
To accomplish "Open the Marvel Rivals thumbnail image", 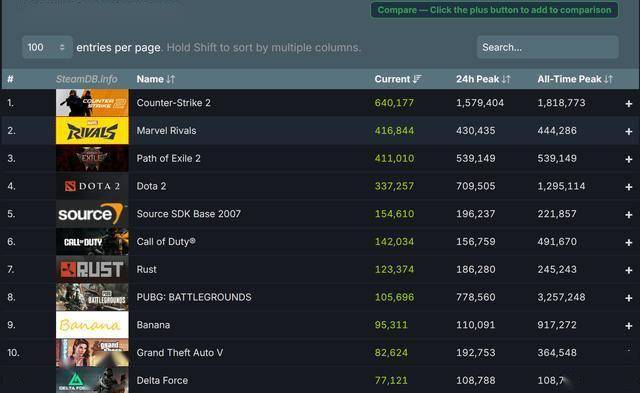I will point(92,131).
